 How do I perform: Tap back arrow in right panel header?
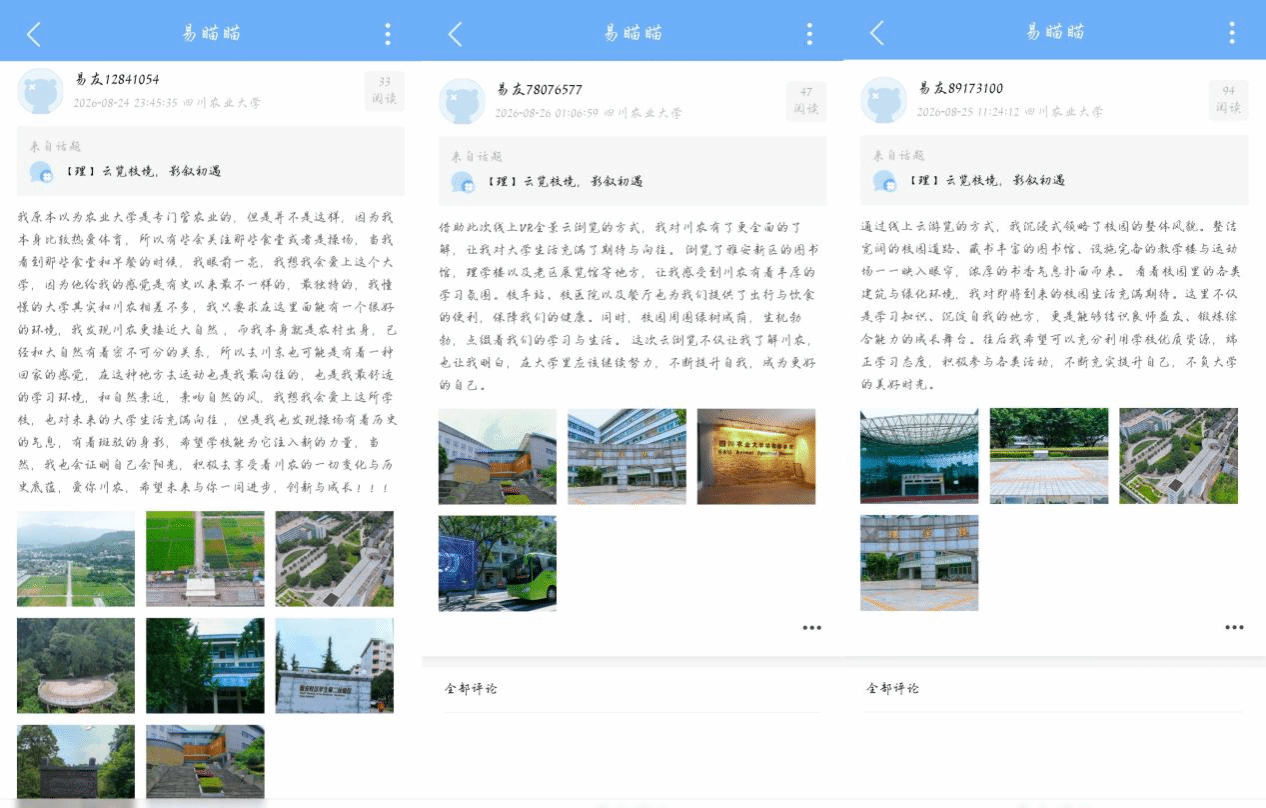(877, 34)
